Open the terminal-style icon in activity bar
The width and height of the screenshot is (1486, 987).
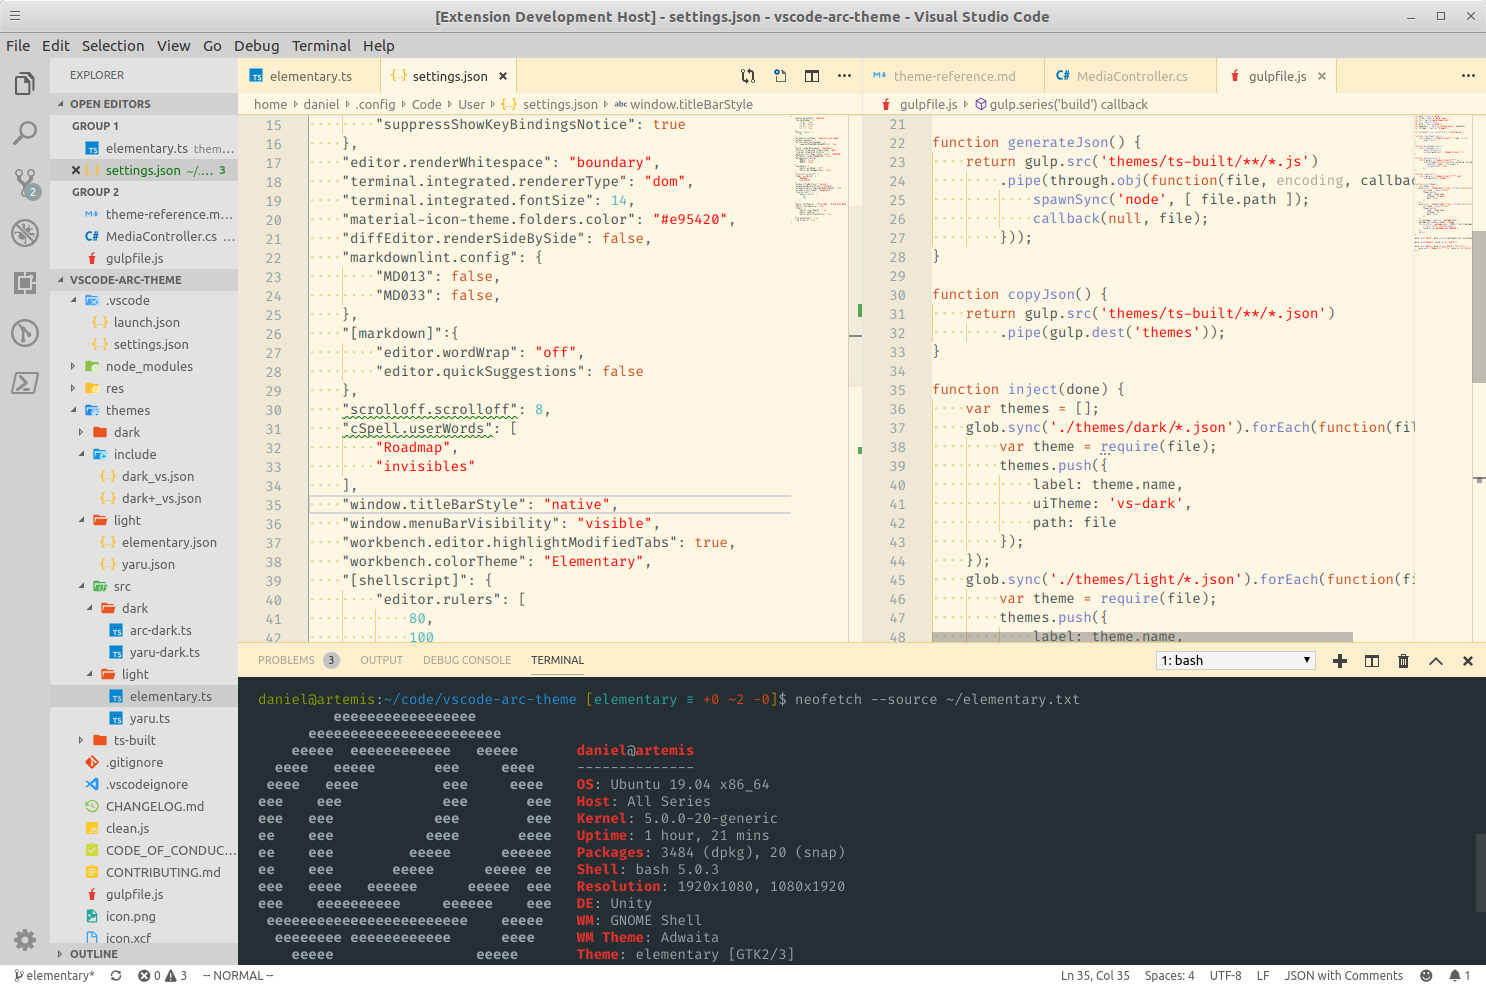[x=25, y=383]
